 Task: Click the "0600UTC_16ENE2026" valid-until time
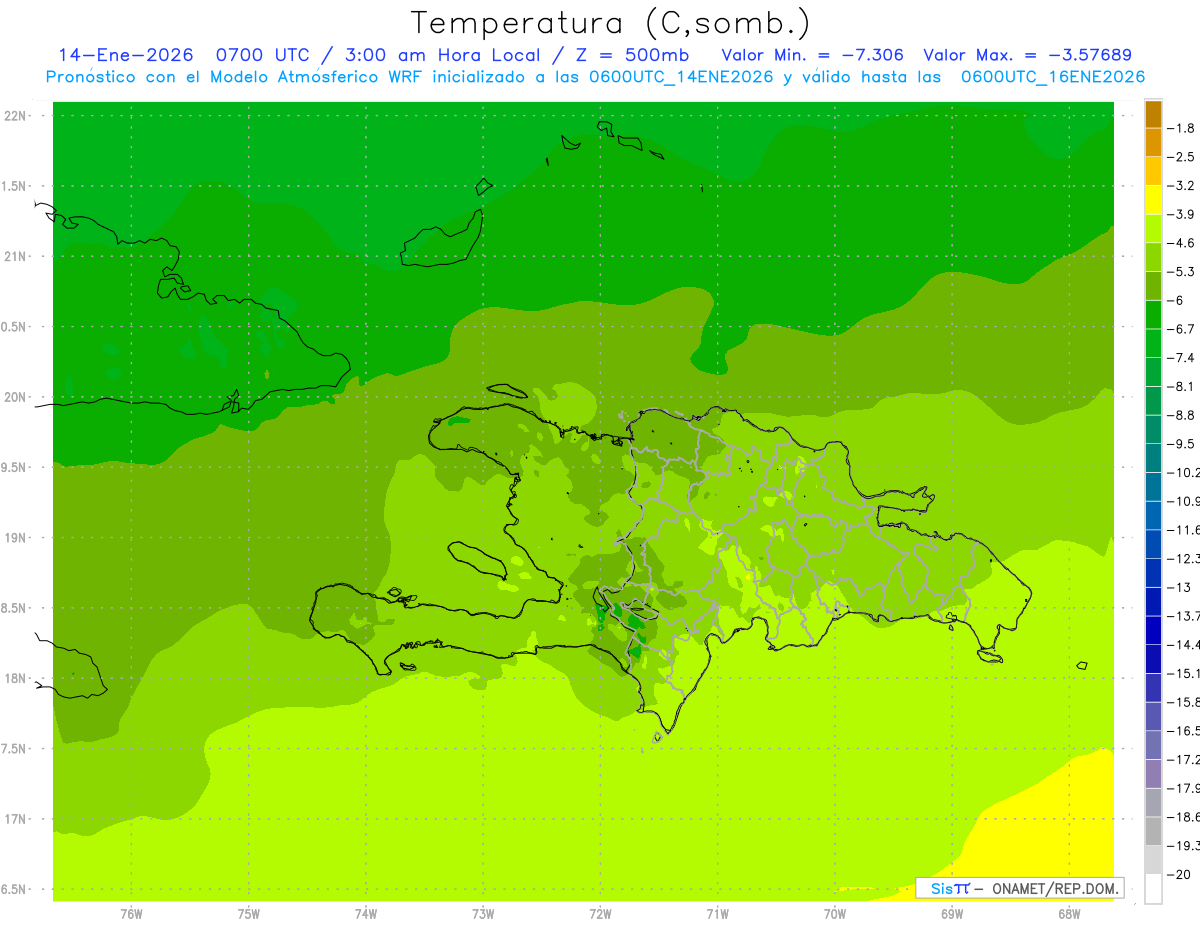pyautogui.click(x=1053, y=77)
